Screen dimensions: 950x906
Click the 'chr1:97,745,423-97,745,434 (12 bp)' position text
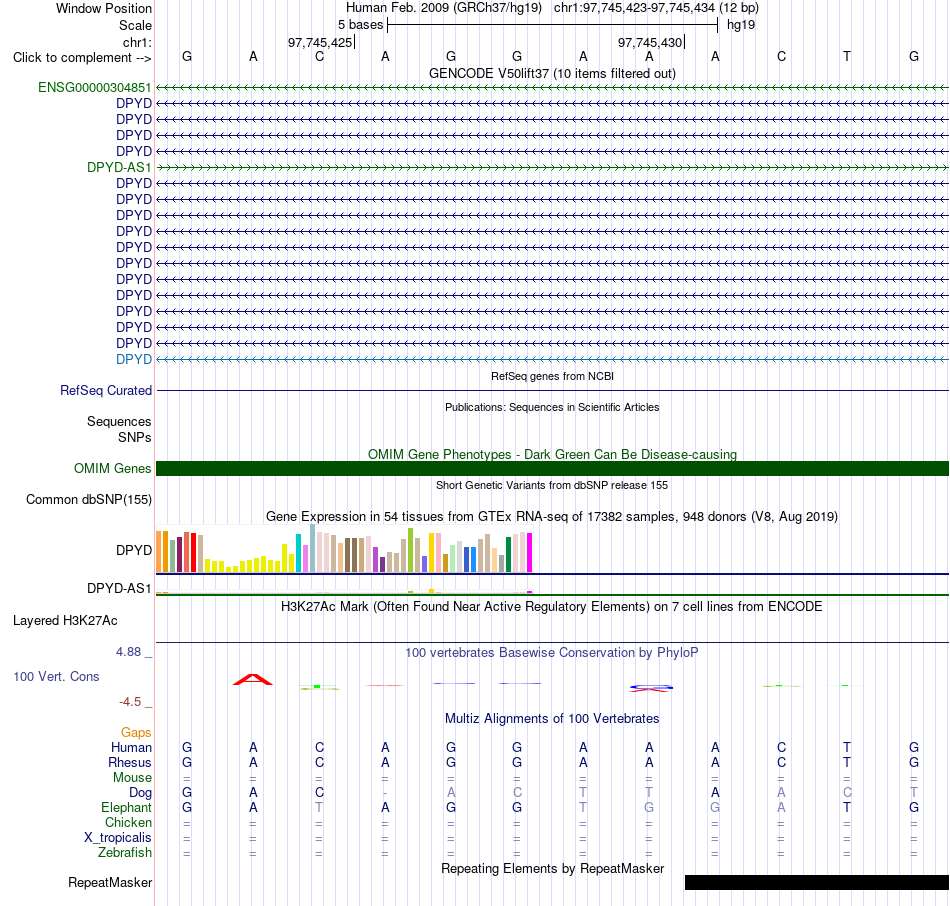coord(656,8)
